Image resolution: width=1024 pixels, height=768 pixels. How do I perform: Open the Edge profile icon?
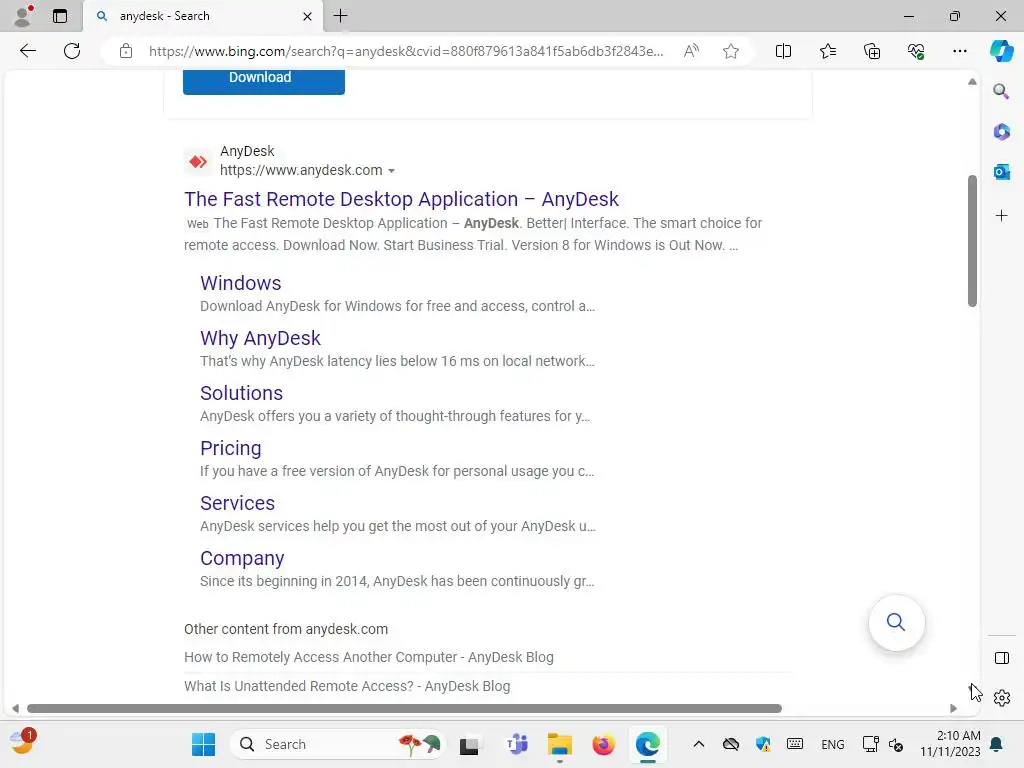pyautogui.click(x=24, y=16)
